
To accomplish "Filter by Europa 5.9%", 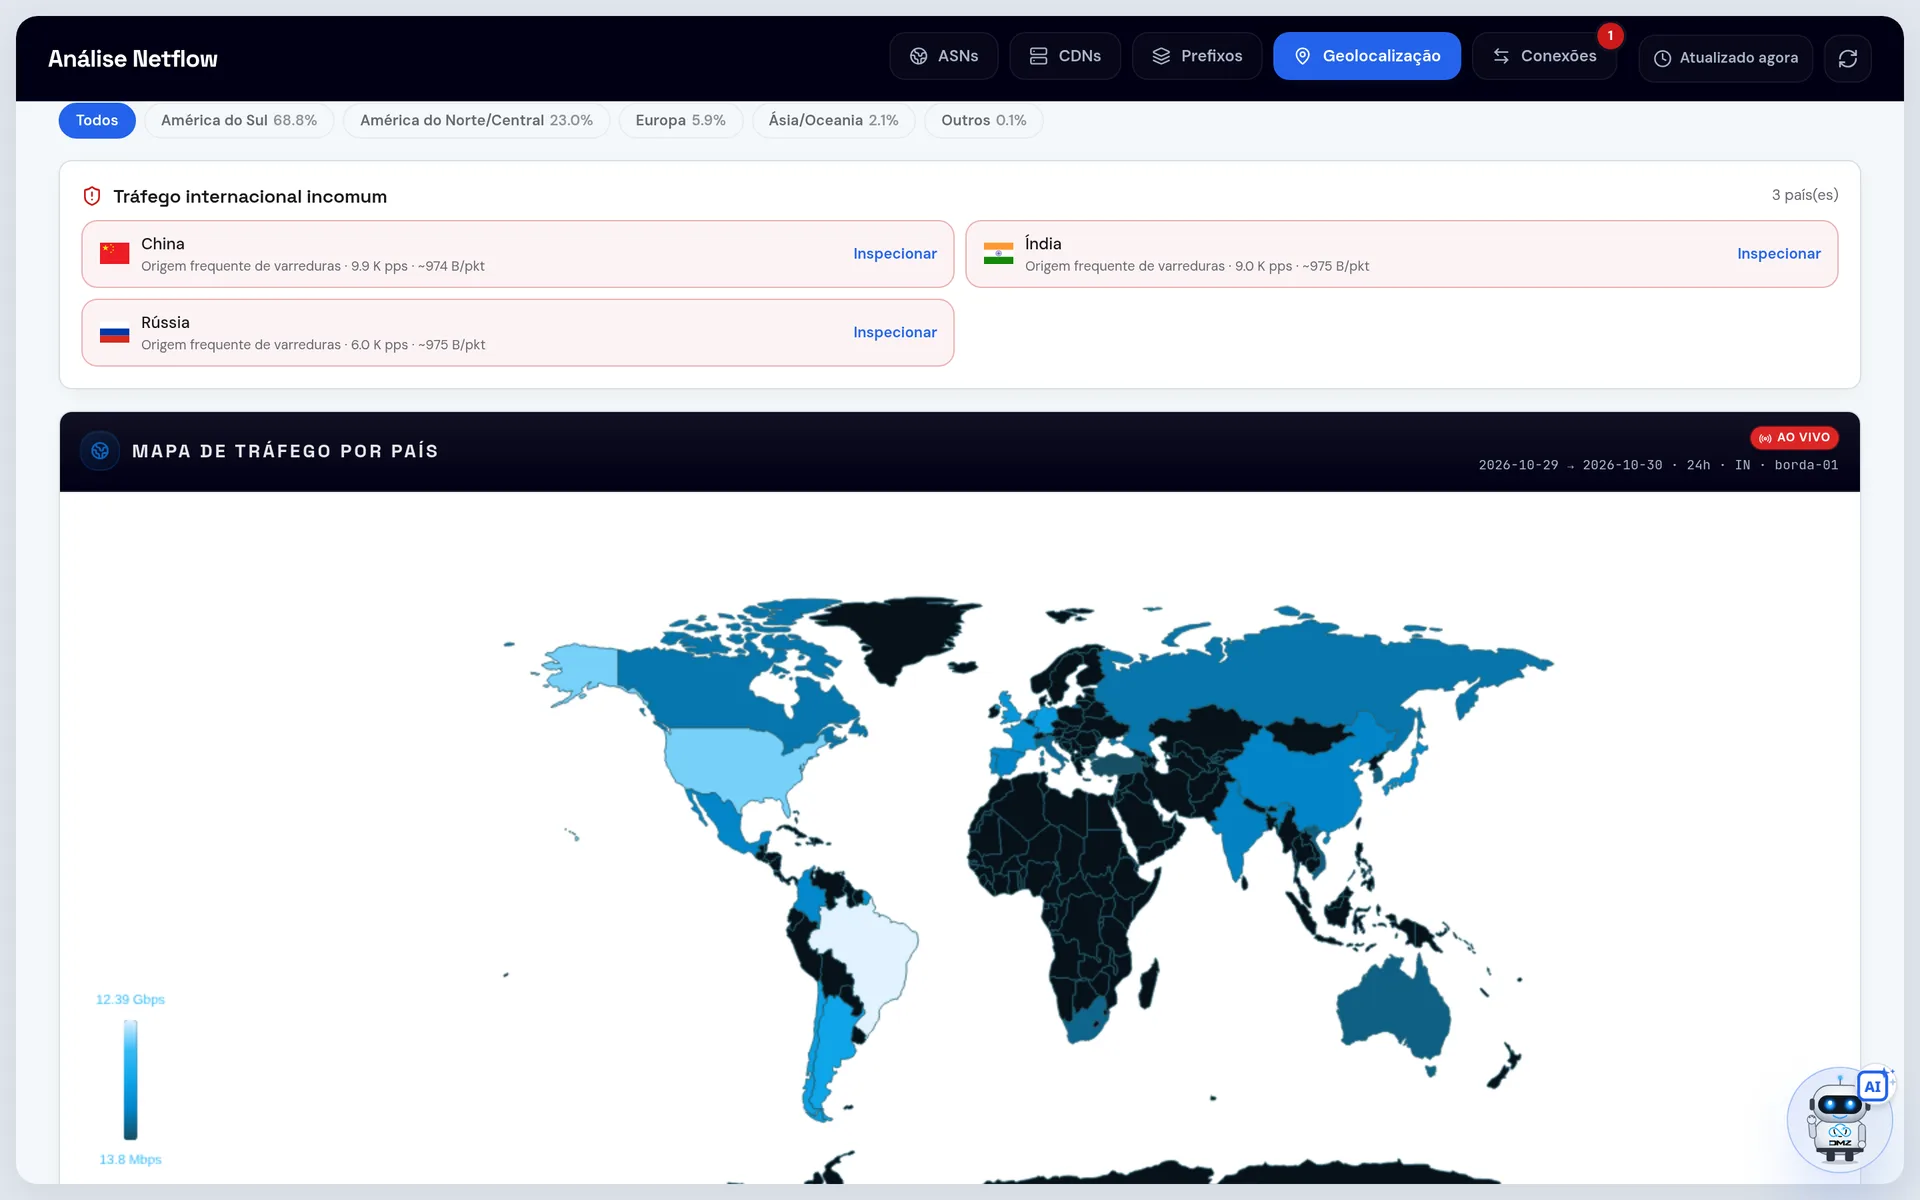I will click(680, 120).
